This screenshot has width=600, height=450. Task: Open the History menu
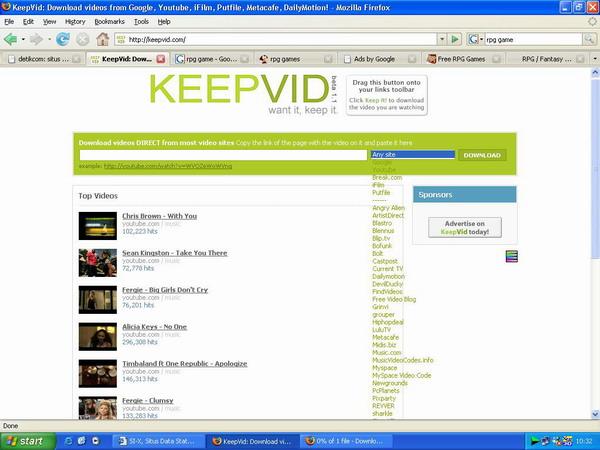pos(75,22)
